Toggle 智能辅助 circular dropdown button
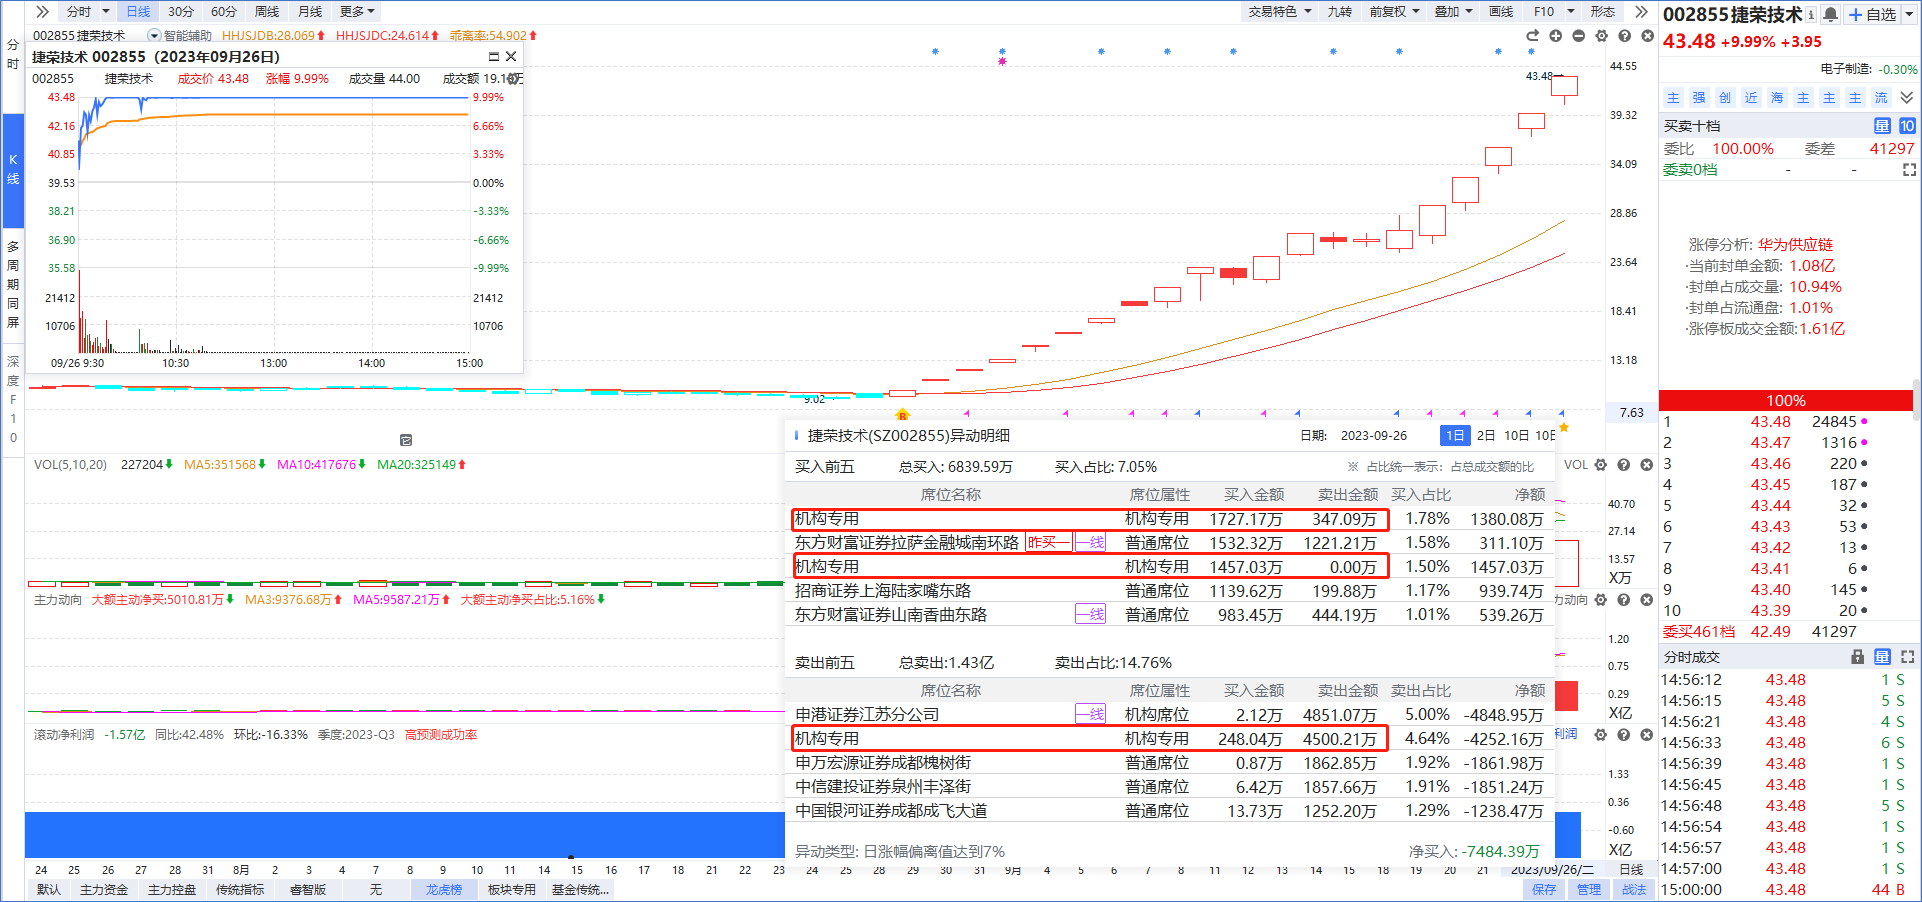Image resolution: width=1922 pixels, height=902 pixels. 154,36
